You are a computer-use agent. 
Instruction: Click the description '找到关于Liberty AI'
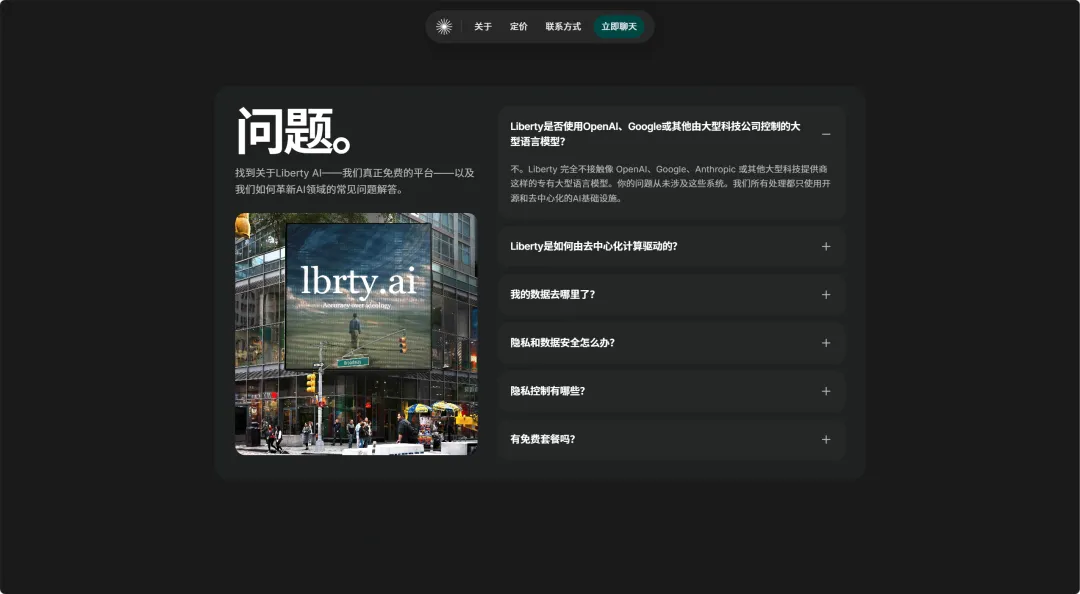(x=355, y=181)
